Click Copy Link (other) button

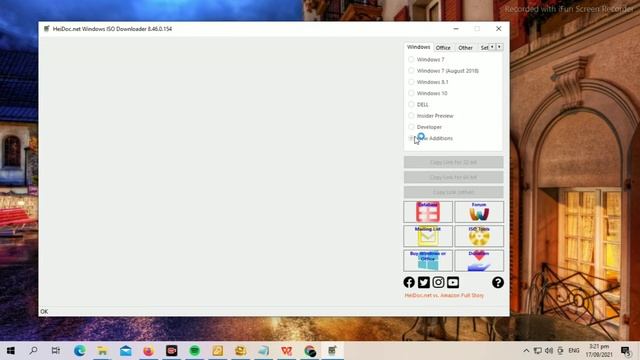(x=453, y=192)
